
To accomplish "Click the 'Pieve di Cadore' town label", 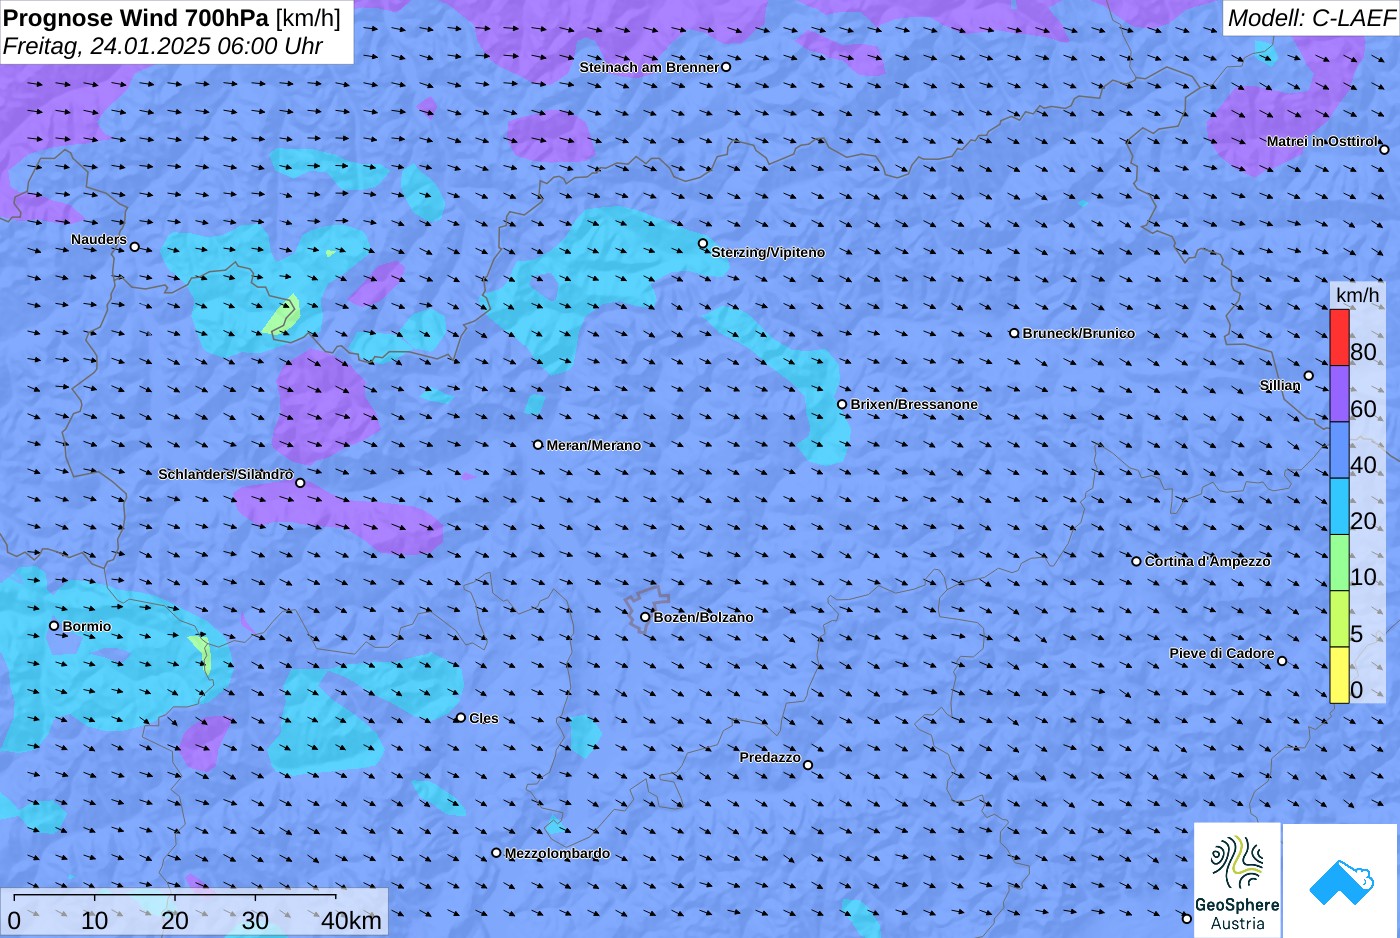I will click(1222, 653).
